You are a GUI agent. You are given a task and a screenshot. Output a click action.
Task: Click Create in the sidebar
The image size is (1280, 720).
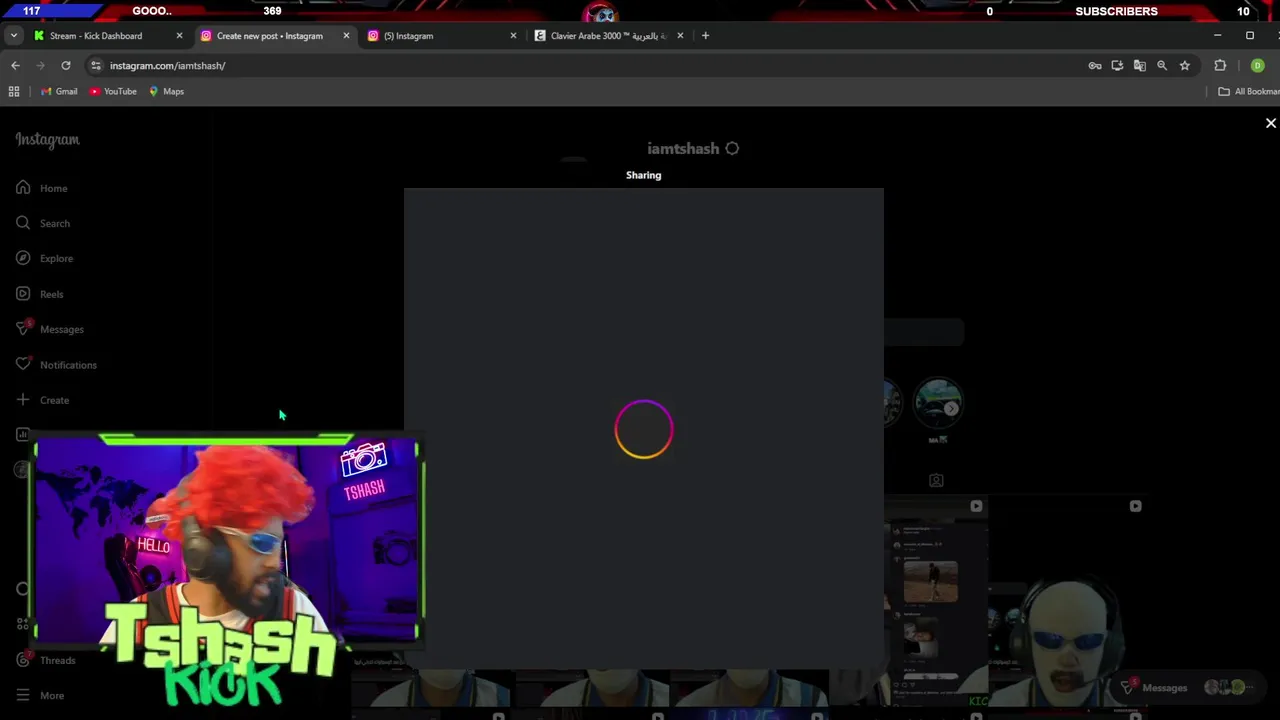click(43, 400)
